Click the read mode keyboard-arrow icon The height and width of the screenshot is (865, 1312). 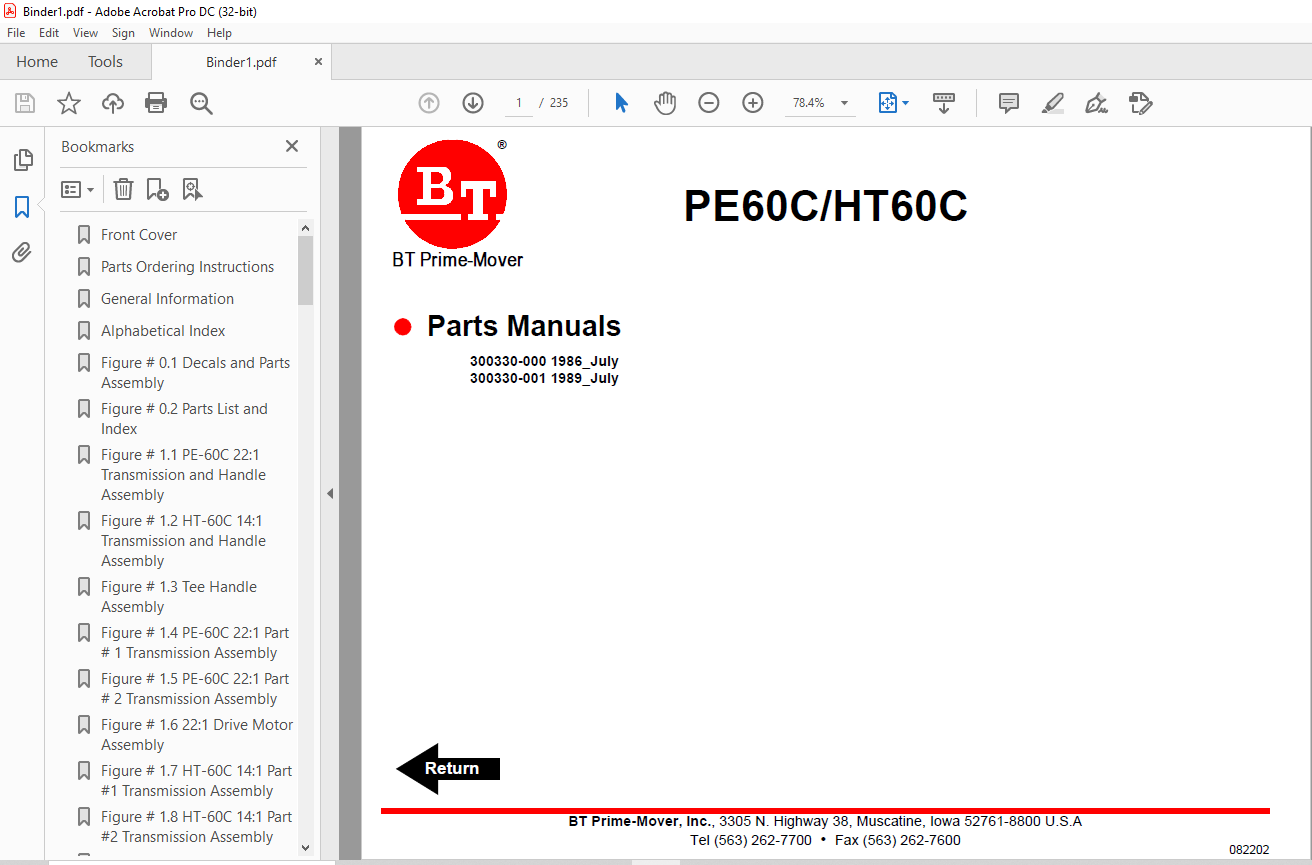pos(944,103)
